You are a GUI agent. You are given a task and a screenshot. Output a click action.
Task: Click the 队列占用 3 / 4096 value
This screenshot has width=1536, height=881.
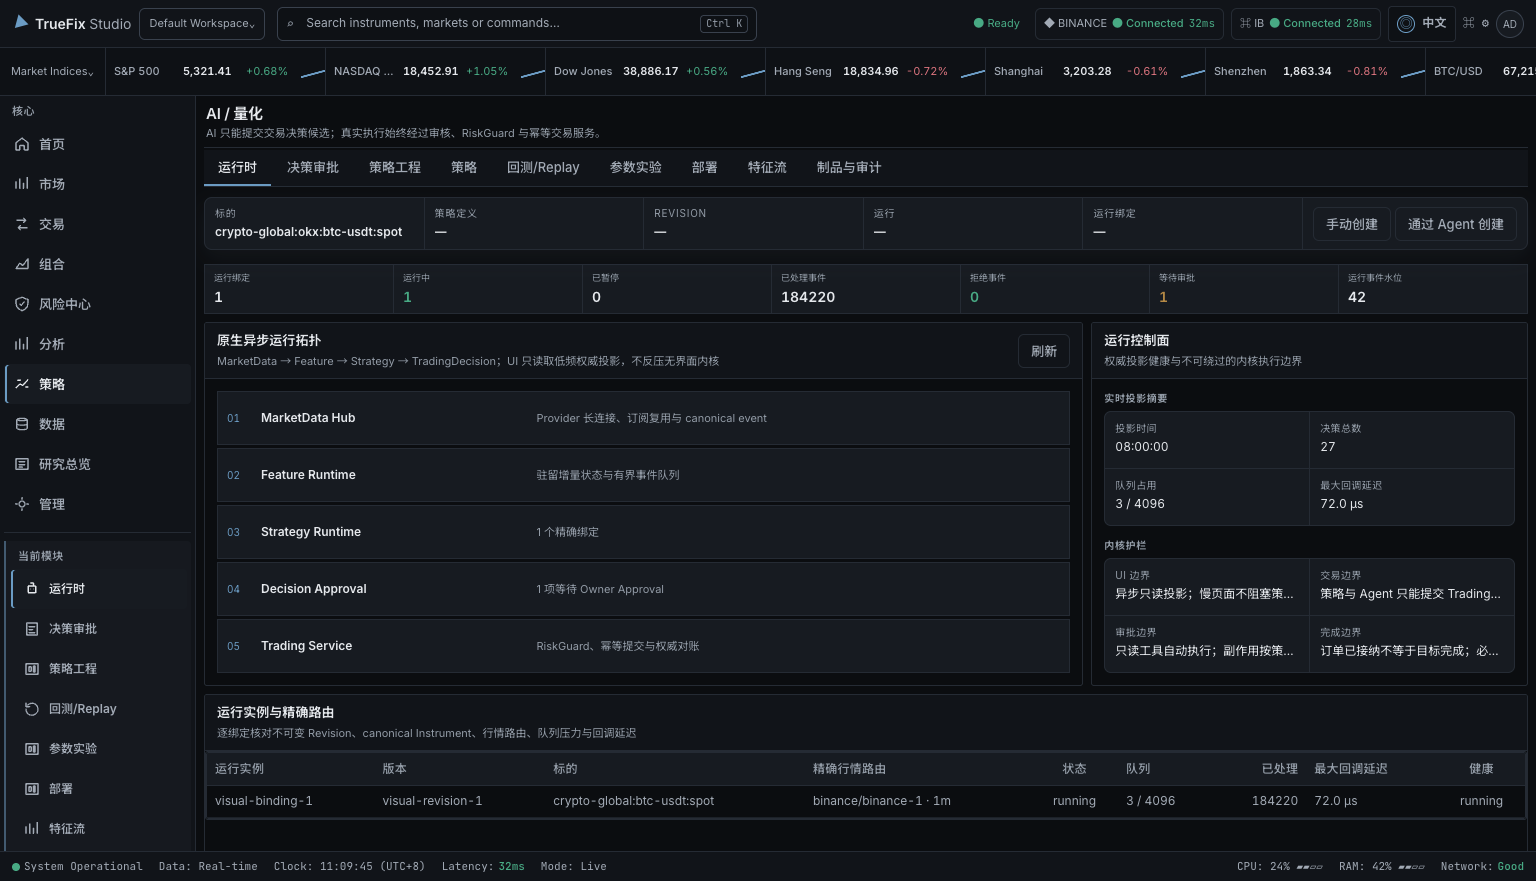[1140, 504]
